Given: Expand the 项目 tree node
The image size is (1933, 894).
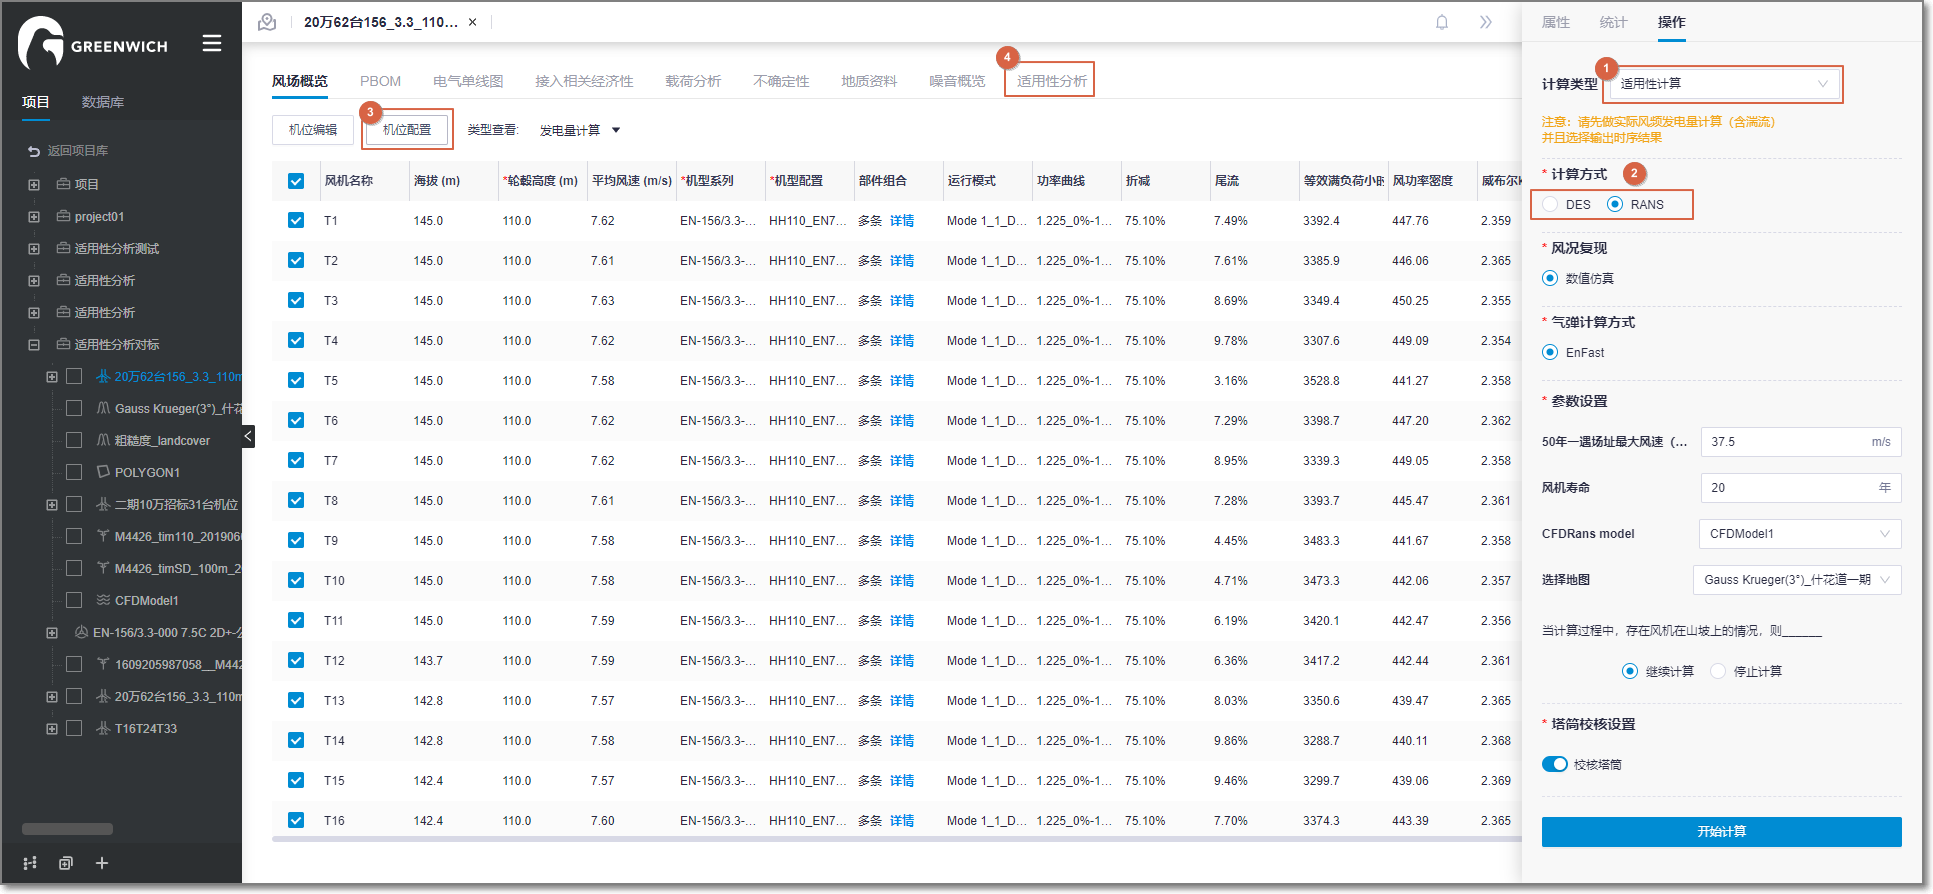Looking at the screenshot, I should pos(34,185).
